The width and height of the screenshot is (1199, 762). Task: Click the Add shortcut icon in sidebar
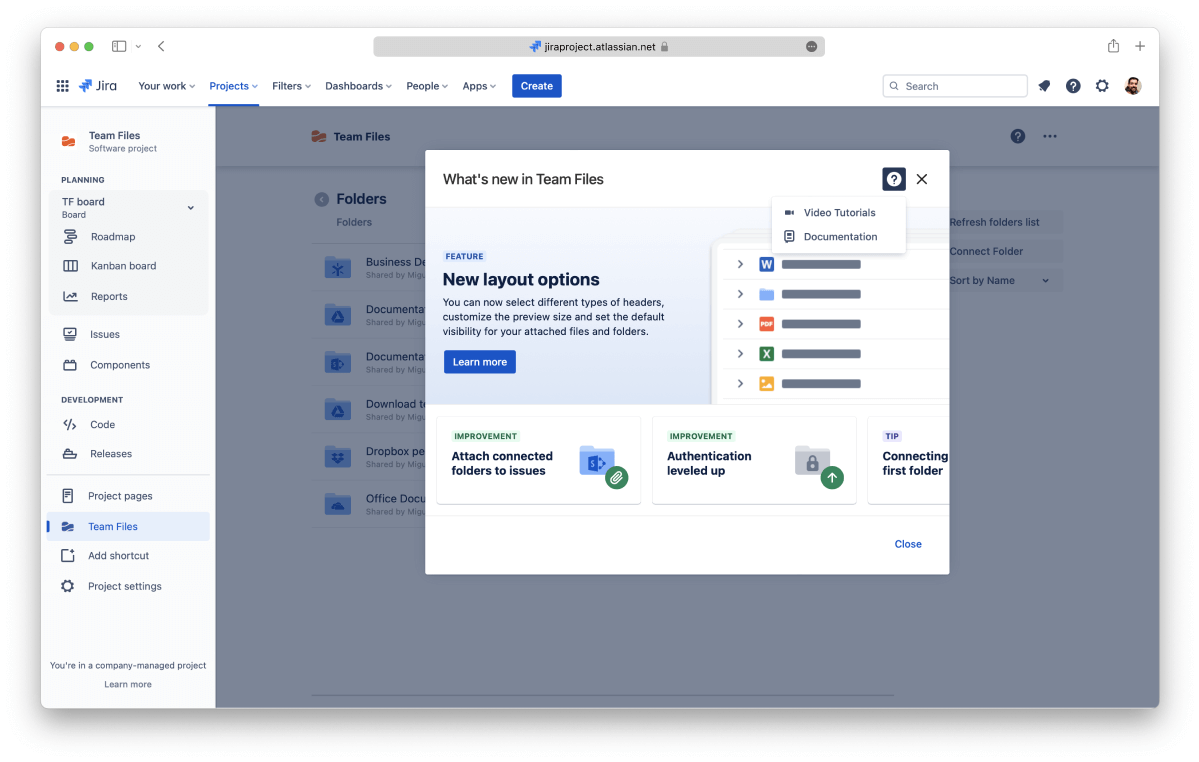pos(67,556)
